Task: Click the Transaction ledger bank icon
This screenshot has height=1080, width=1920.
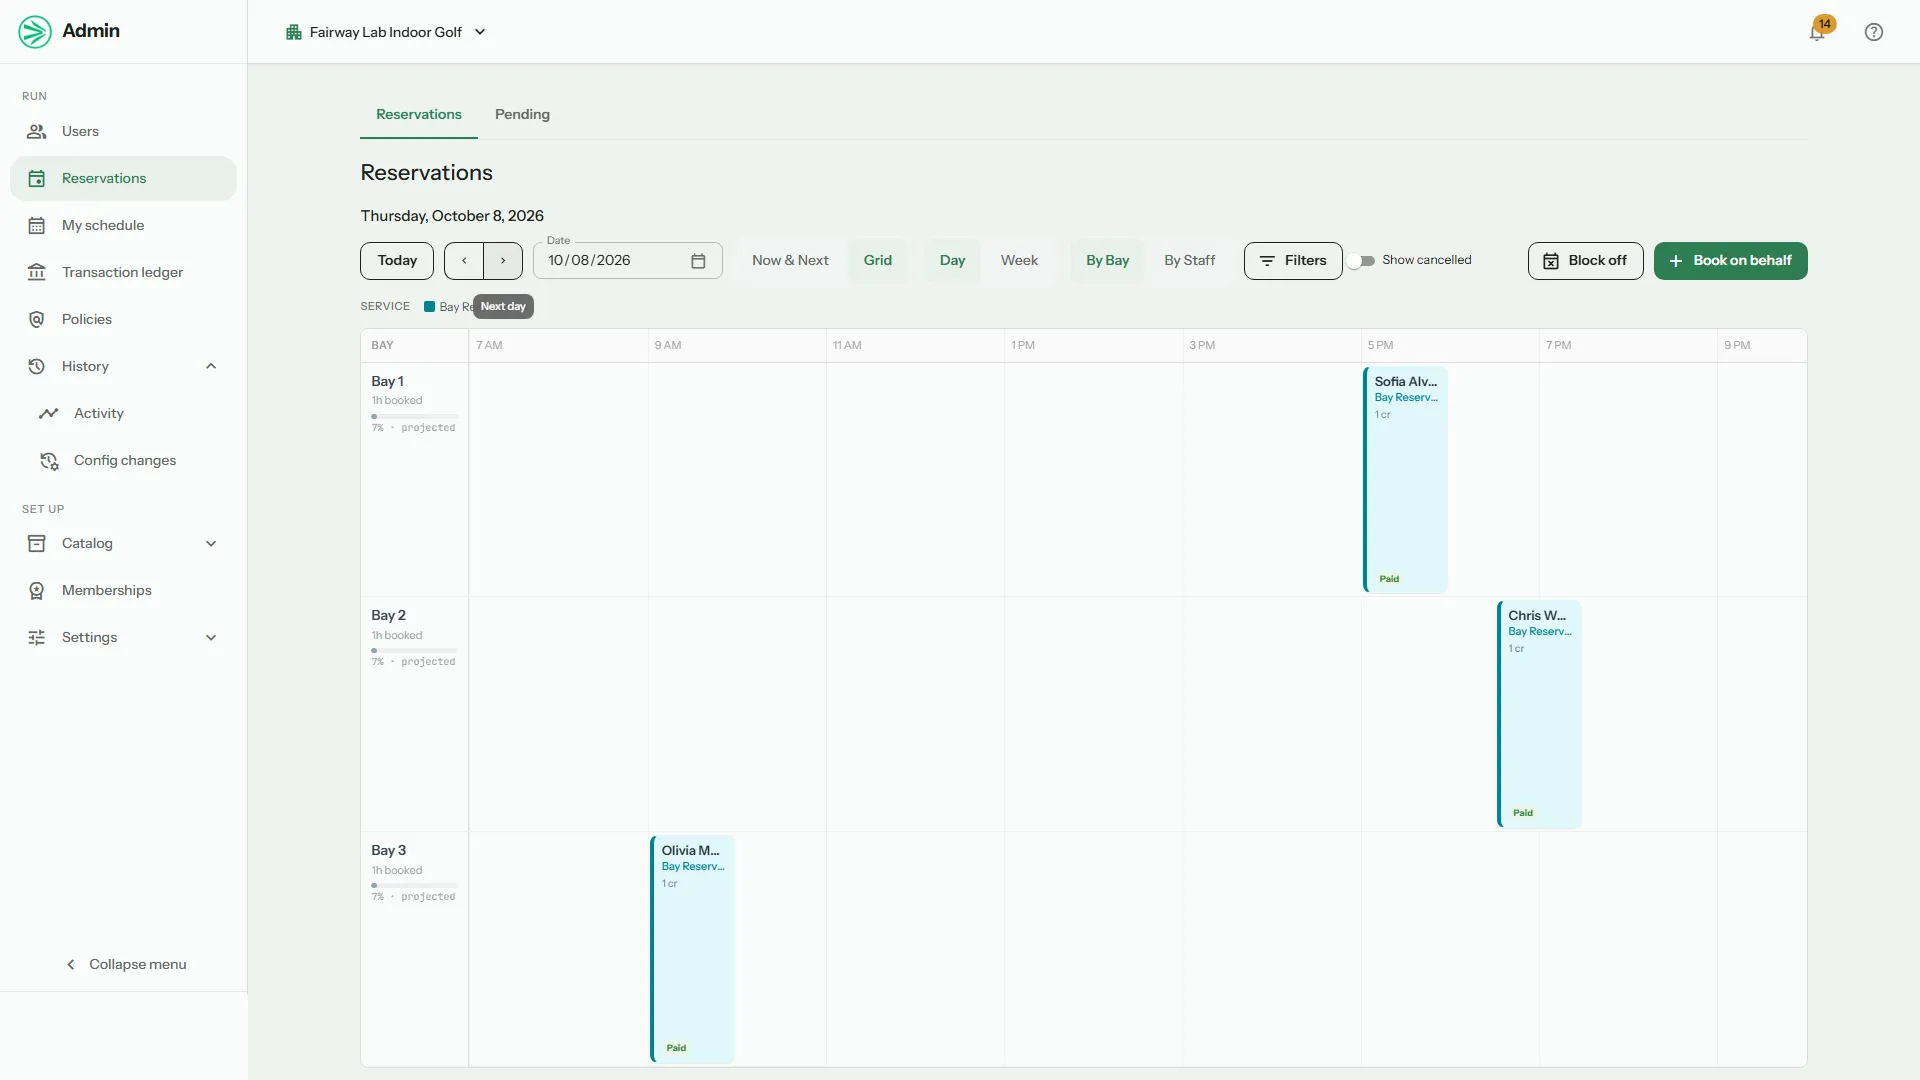Action: click(37, 272)
